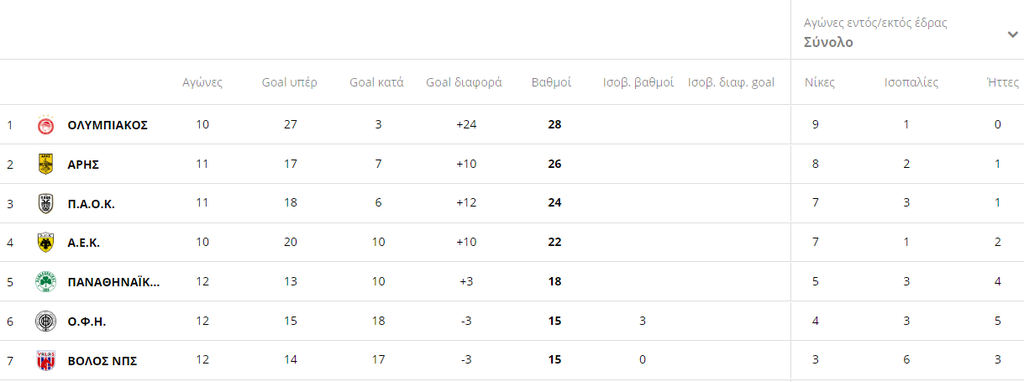The width and height of the screenshot is (1024, 382).
Task: Open the green Panathinaikos shamrock logo
Action: [x=45, y=281]
